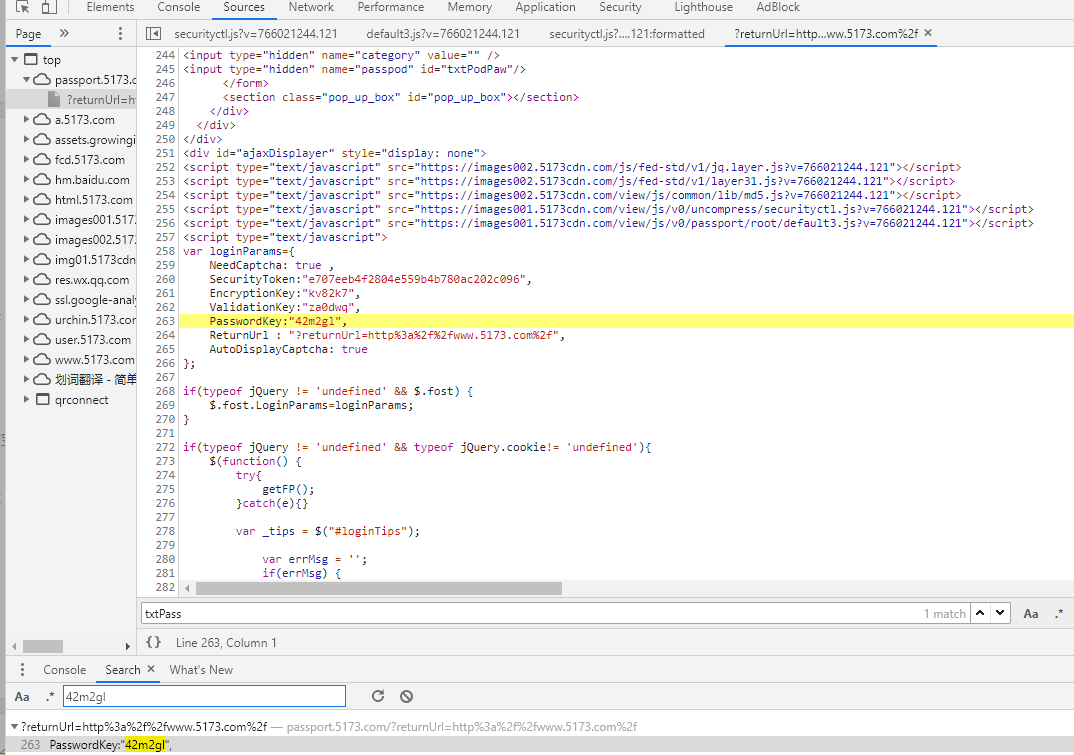Expand the a.5173.com domain node
This screenshot has height=755, width=1074.
pyautogui.click(x=26, y=119)
